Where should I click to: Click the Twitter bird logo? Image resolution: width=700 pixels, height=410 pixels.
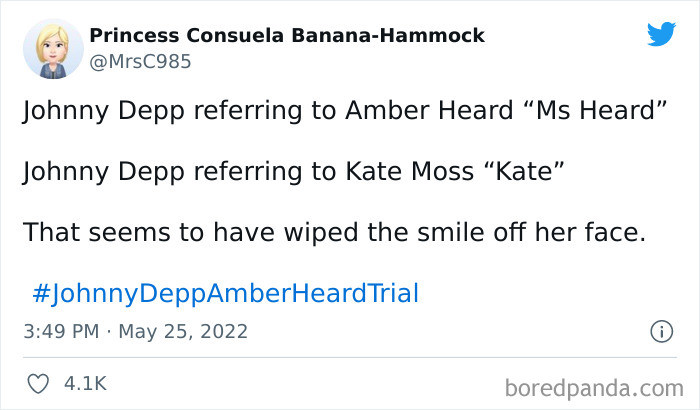pyautogui.click(x=661, y=33)
